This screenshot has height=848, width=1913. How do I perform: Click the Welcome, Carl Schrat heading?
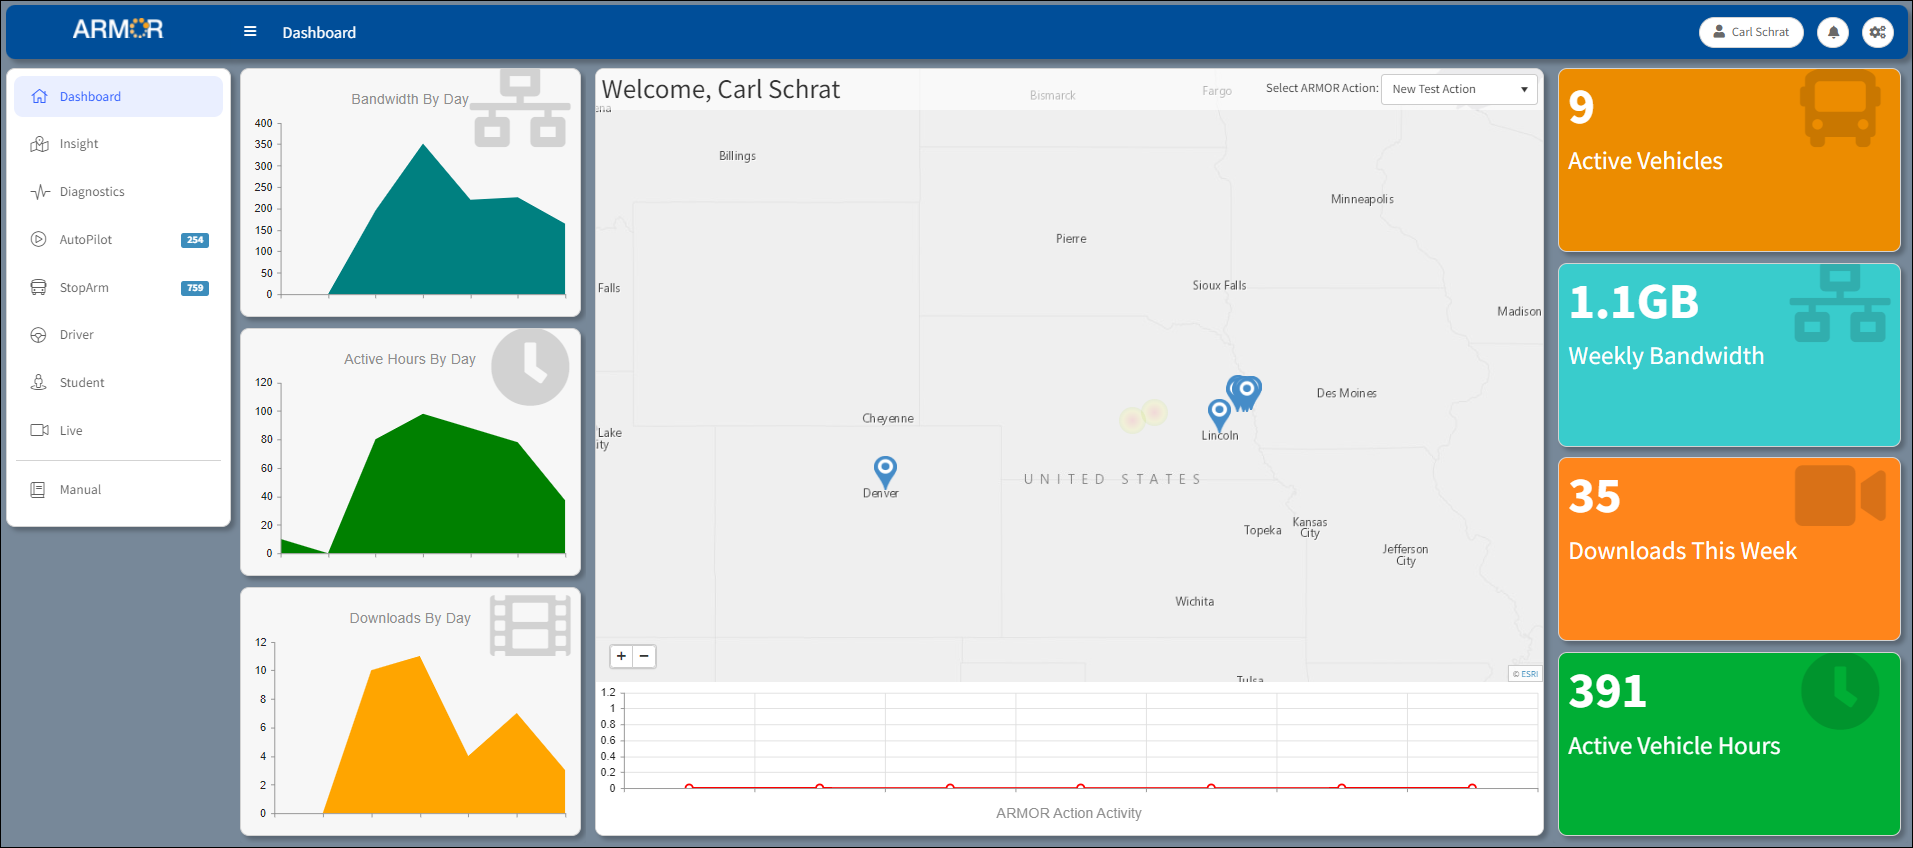tap(721, 89)
